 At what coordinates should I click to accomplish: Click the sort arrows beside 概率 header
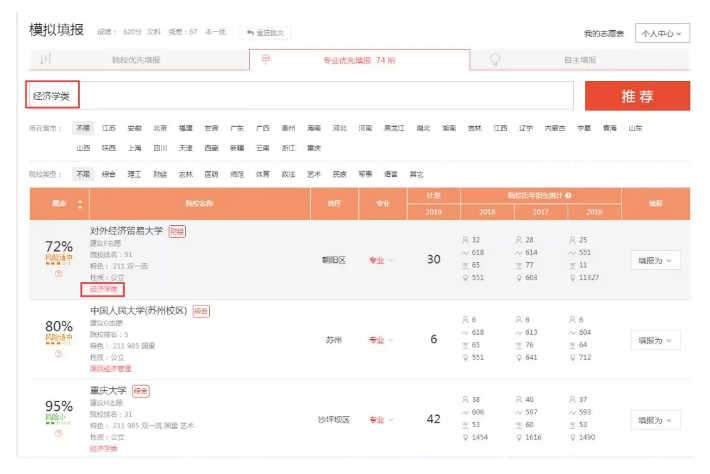click(81, 203)
